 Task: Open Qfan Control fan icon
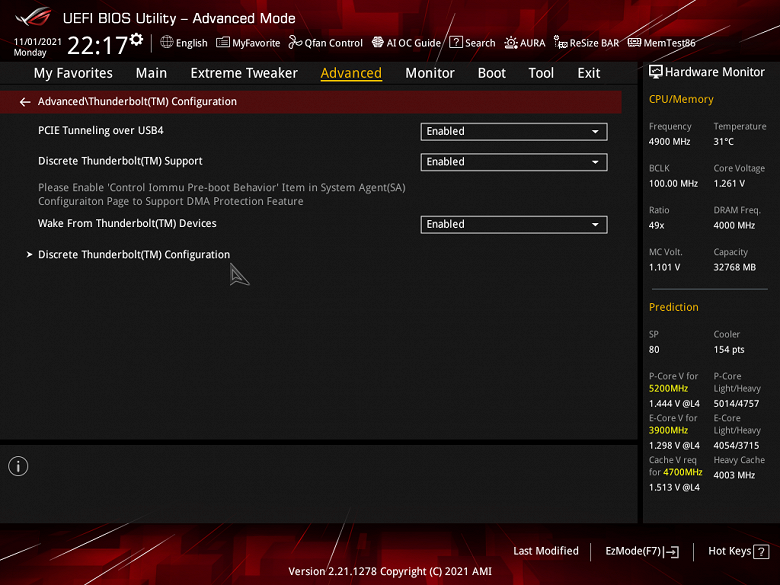[x=295, y=42]
